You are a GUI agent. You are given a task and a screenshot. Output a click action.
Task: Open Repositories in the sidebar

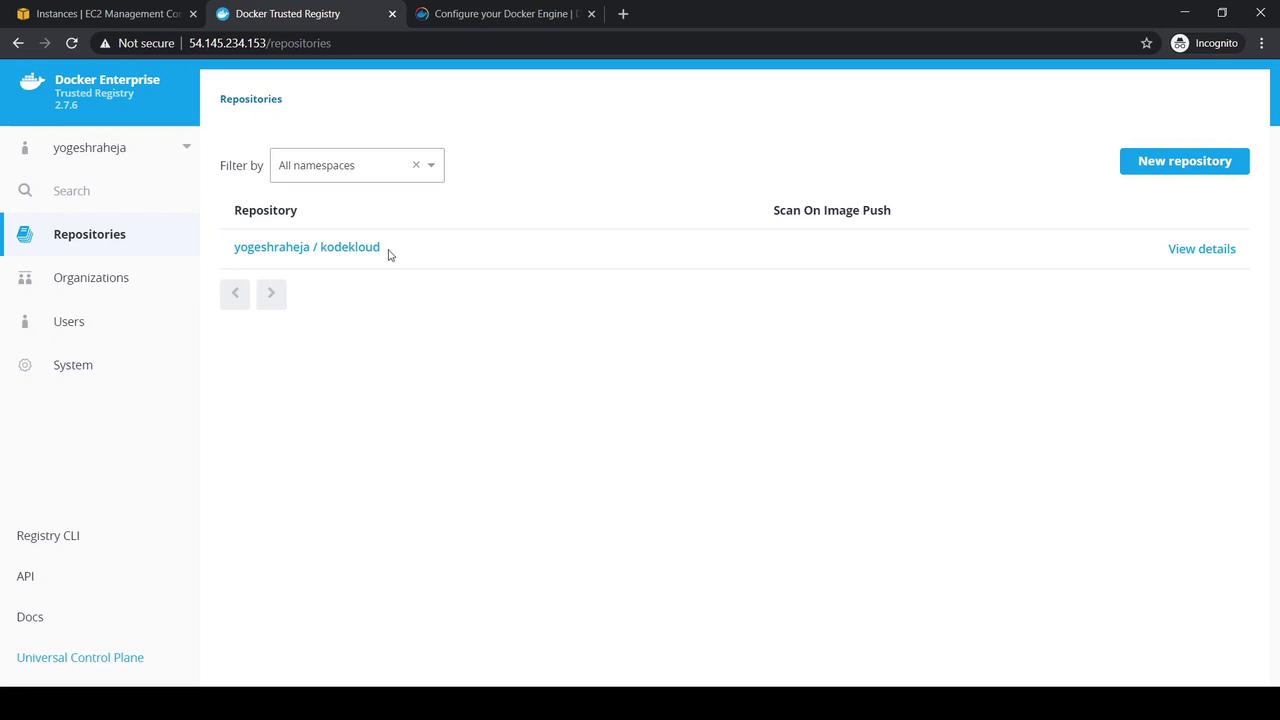coord(100,234)
